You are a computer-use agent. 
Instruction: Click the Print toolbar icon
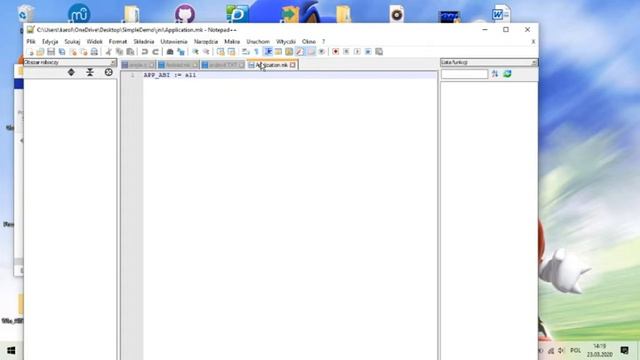(94, 52)
